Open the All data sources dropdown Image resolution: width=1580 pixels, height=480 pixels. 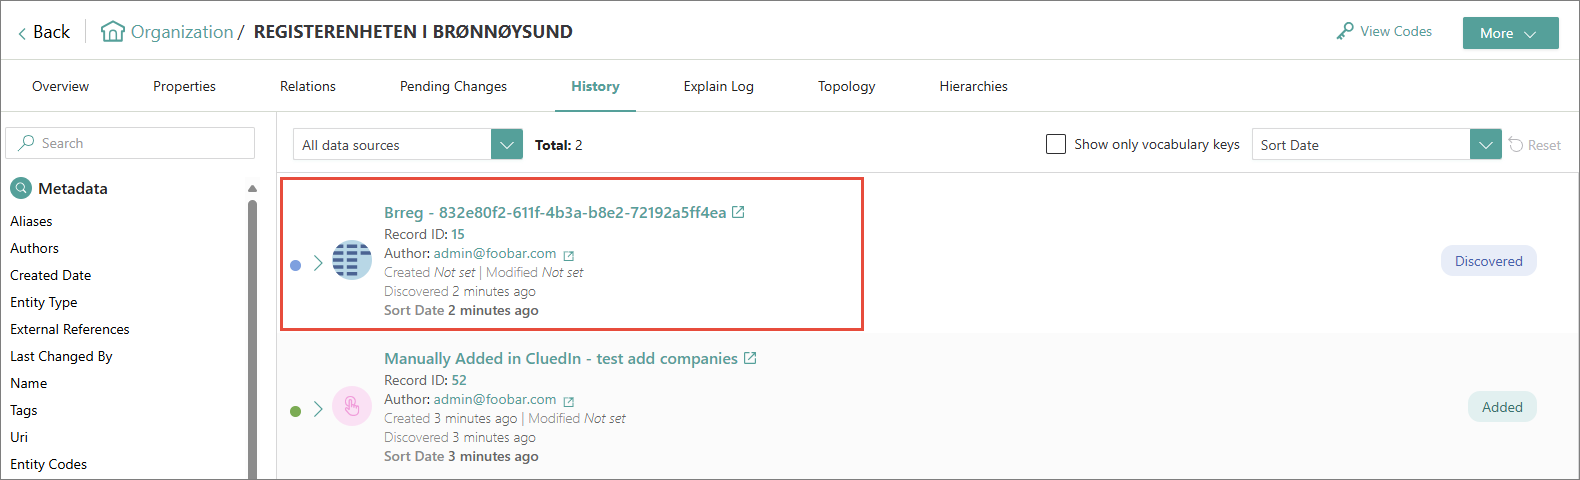(x=507, y=145)
